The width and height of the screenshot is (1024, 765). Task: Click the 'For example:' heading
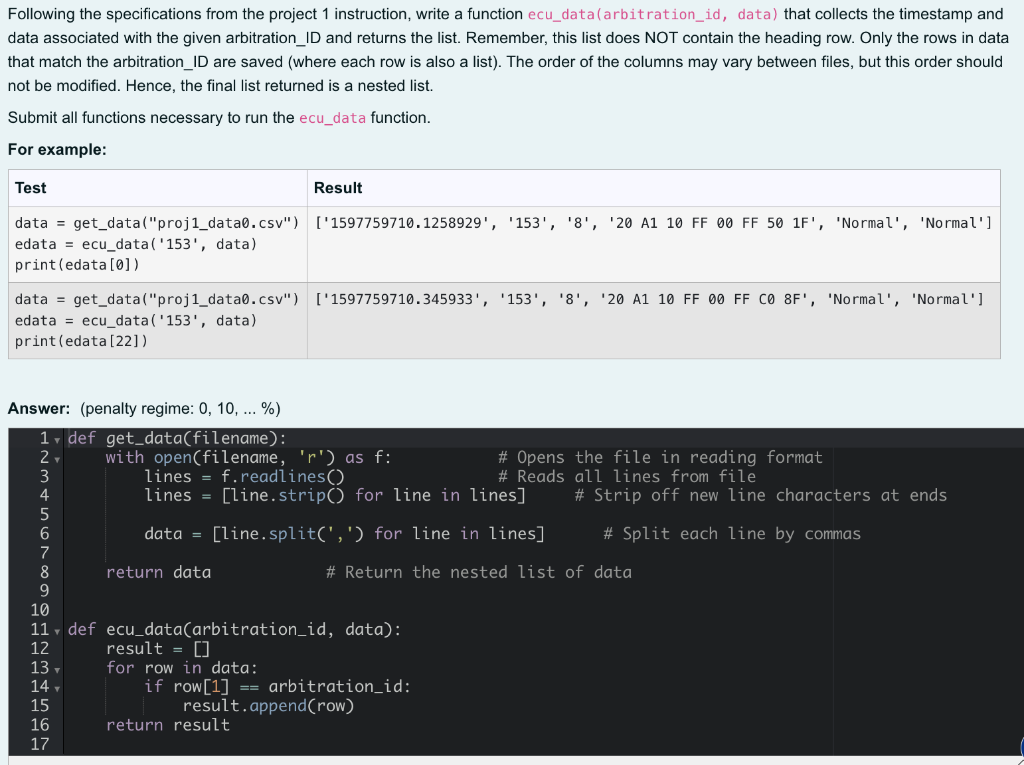click(x=57, y=150)
